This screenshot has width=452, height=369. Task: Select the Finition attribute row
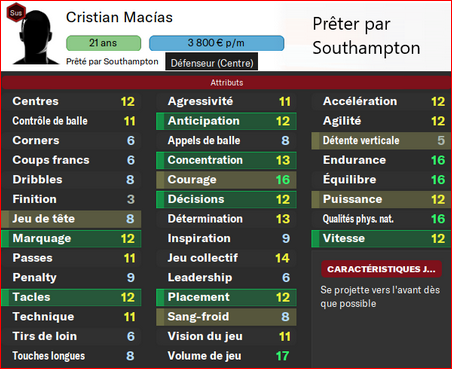(x=71, y=199)
